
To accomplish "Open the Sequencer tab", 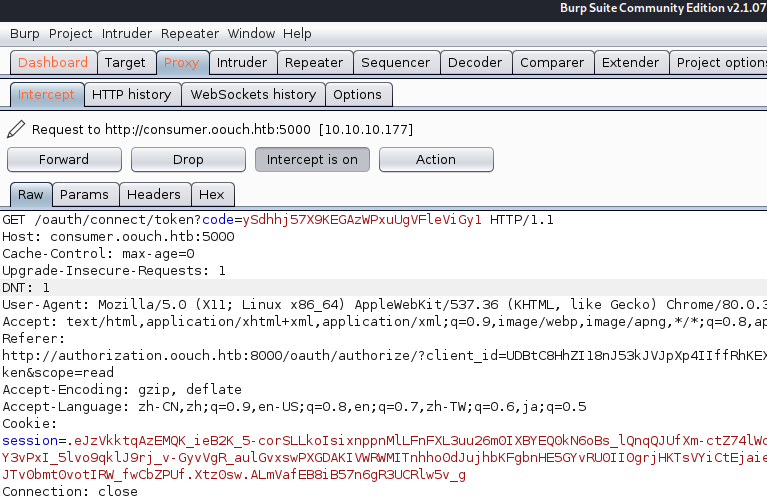I will click(x=395, y=63).
